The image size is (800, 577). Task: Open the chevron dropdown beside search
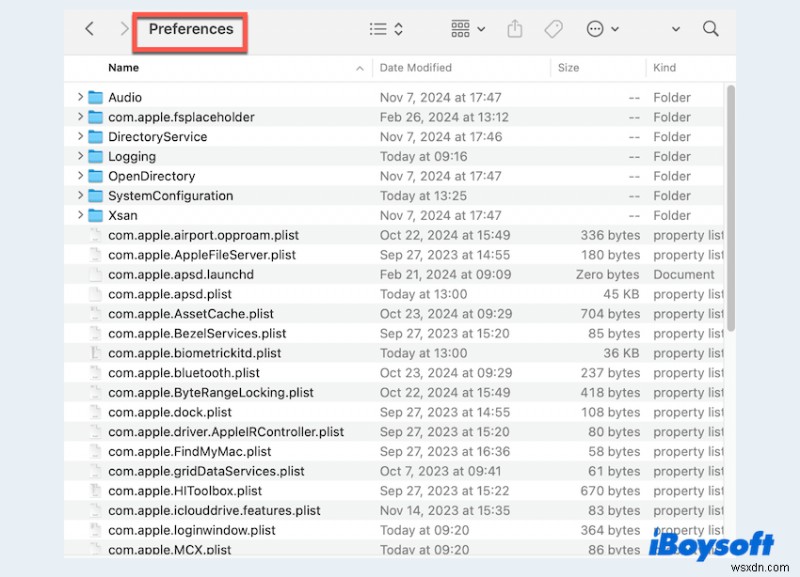pos(676,29)
